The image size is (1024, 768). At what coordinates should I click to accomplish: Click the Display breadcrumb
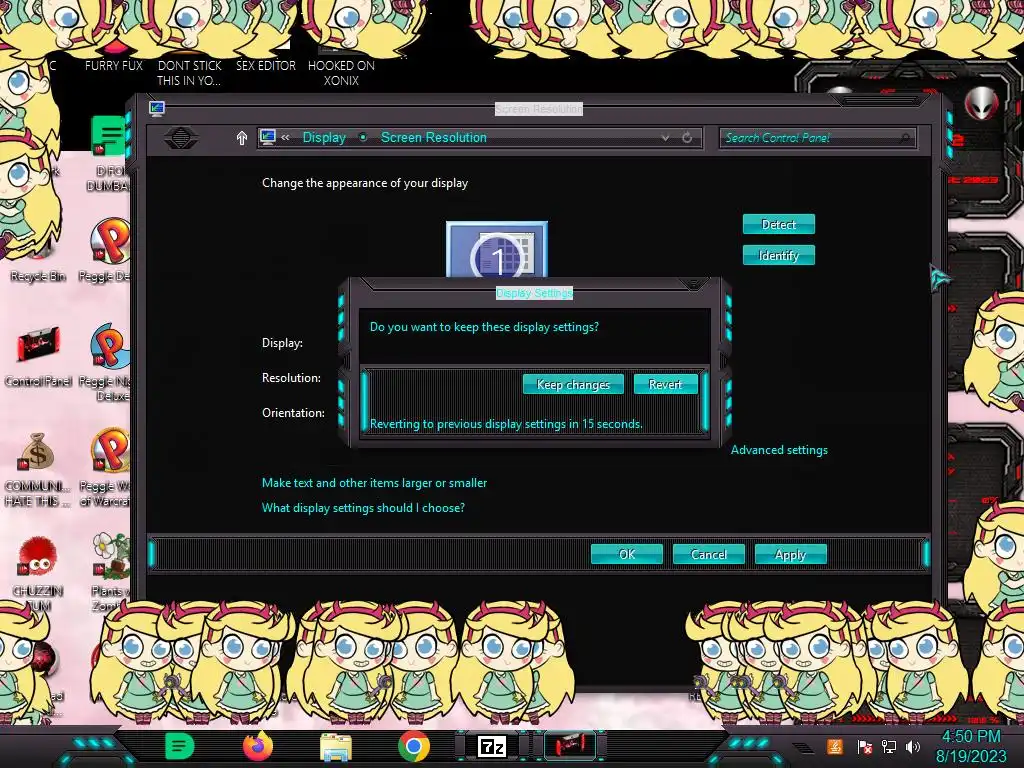324,138
